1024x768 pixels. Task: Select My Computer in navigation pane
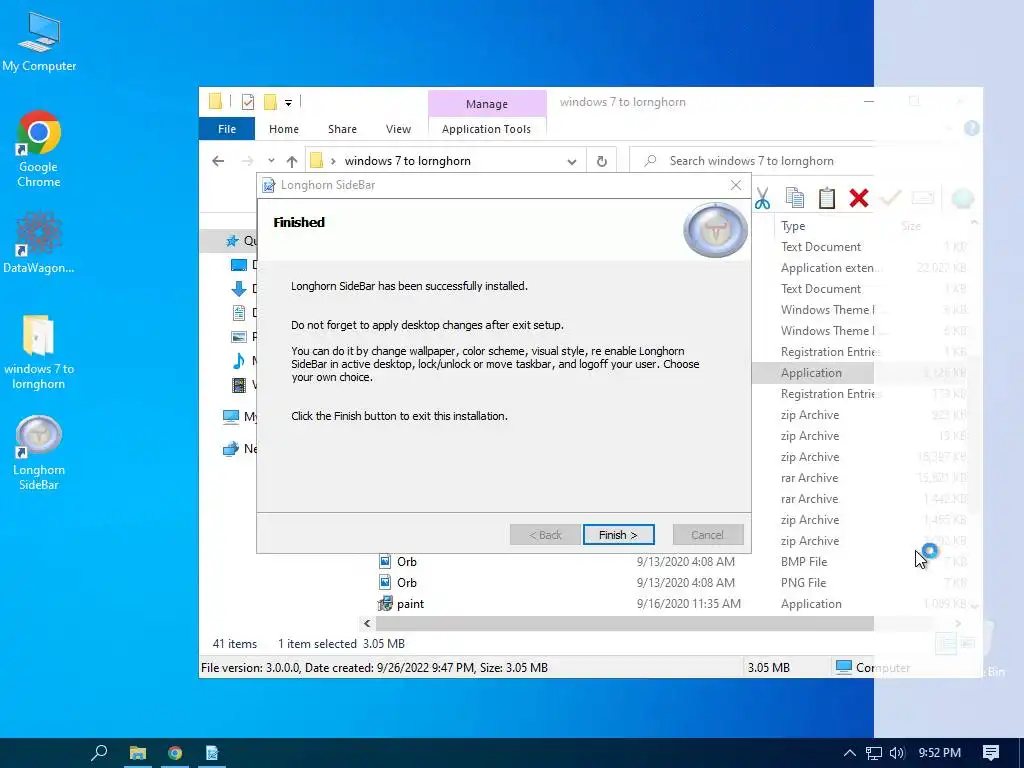[239, 416]
